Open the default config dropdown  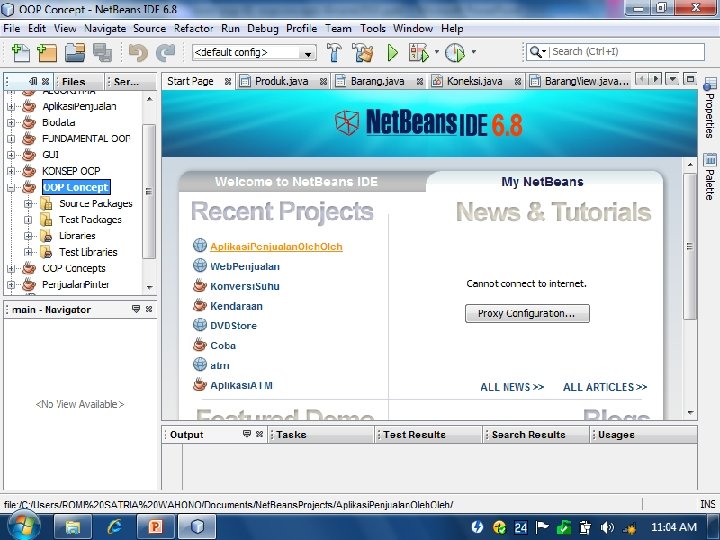[x=307, y=53]
